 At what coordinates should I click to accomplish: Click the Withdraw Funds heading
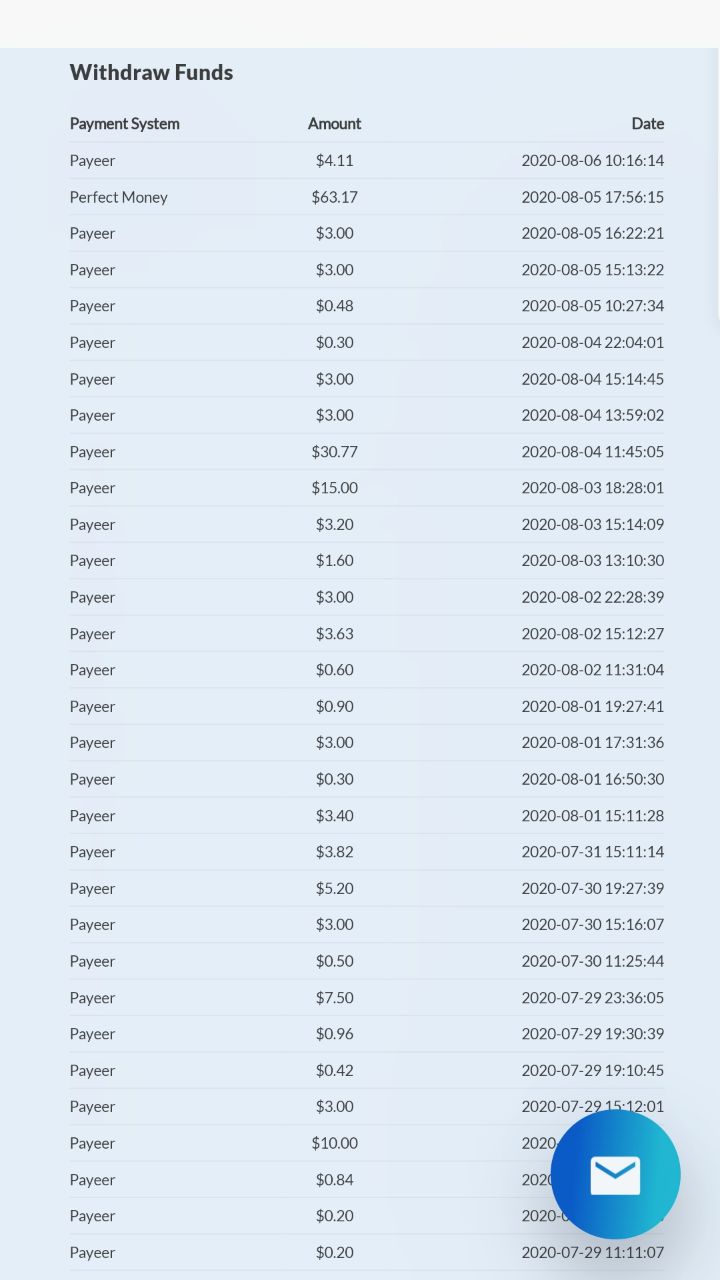tap(151, 72)
